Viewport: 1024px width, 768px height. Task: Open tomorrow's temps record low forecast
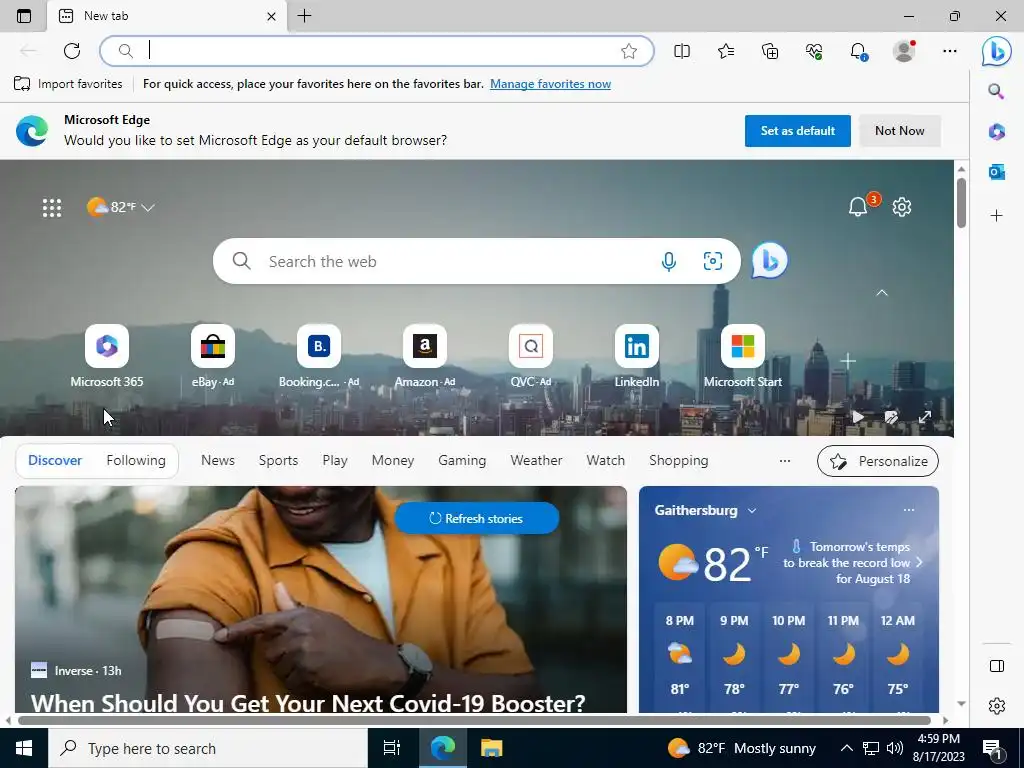[x=852, y=562]
